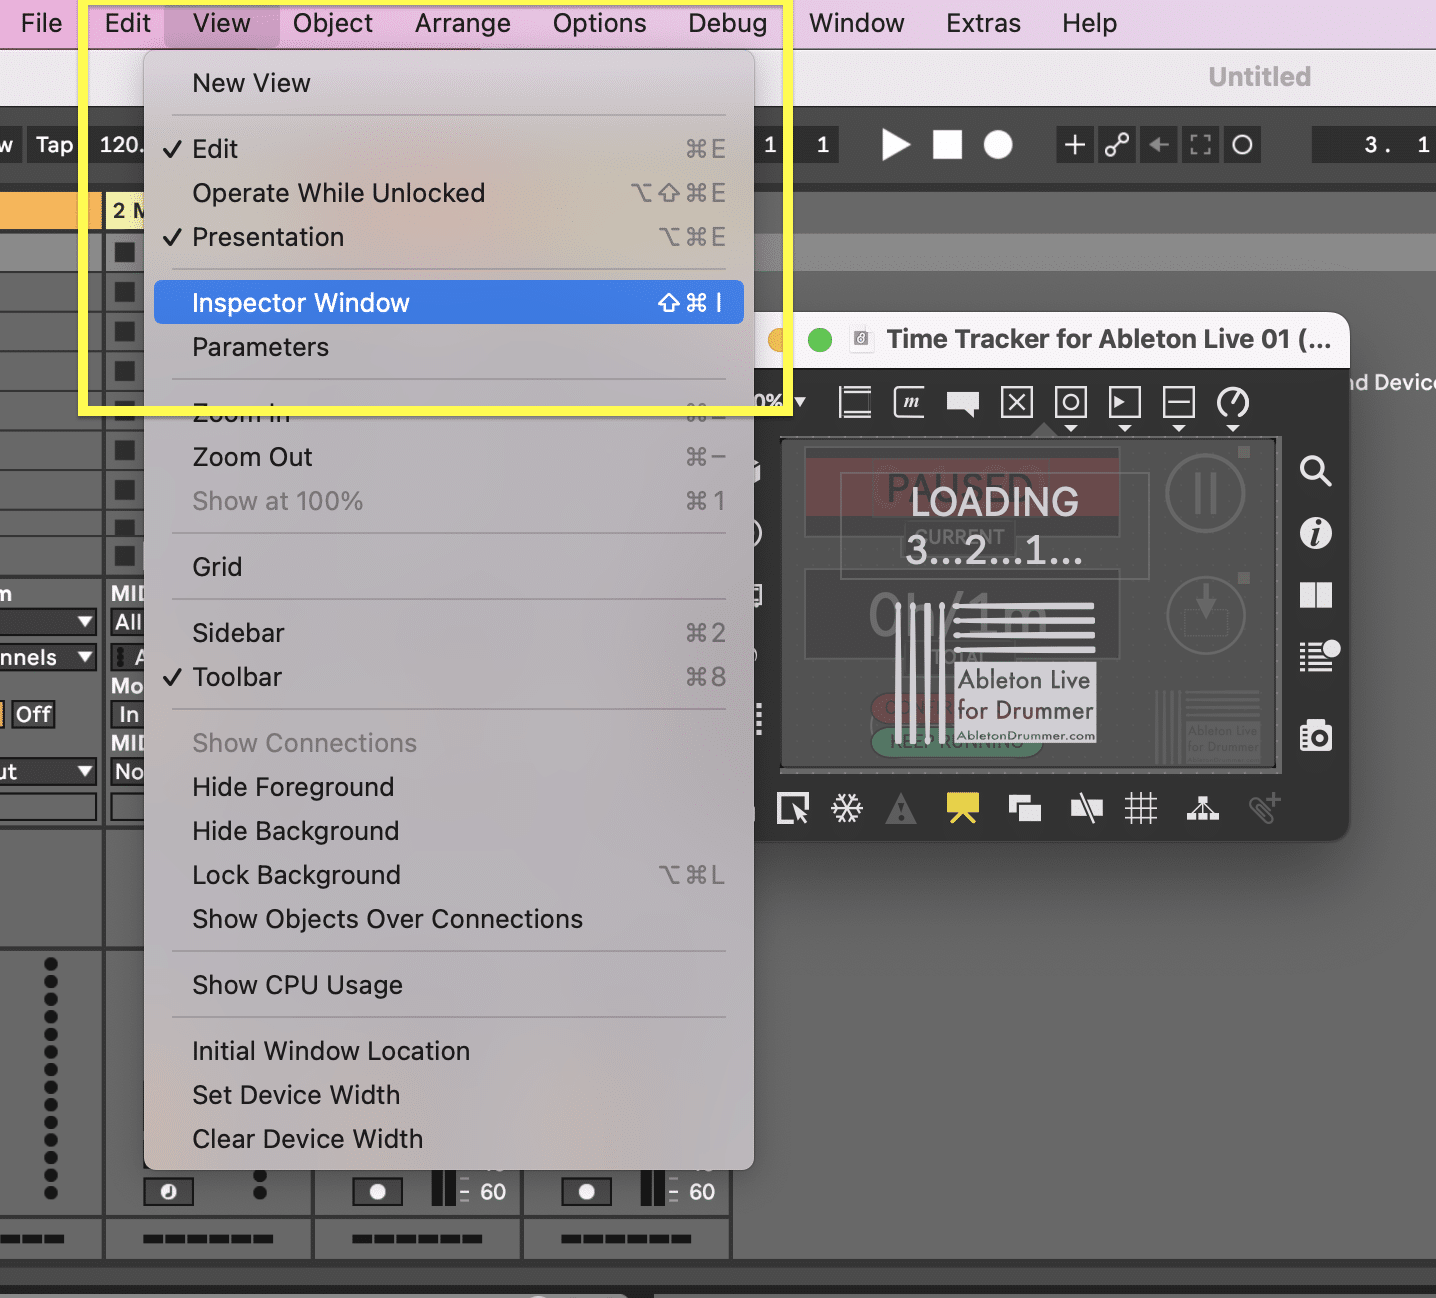
Task: Click the Record button in the transport
Action: tap(997, 145)
